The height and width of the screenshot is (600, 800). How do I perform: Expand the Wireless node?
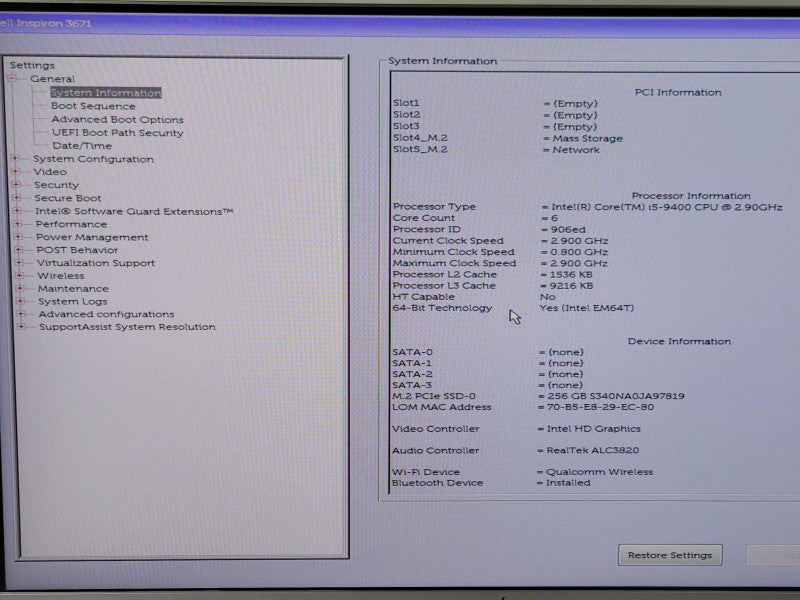point(19,276)
